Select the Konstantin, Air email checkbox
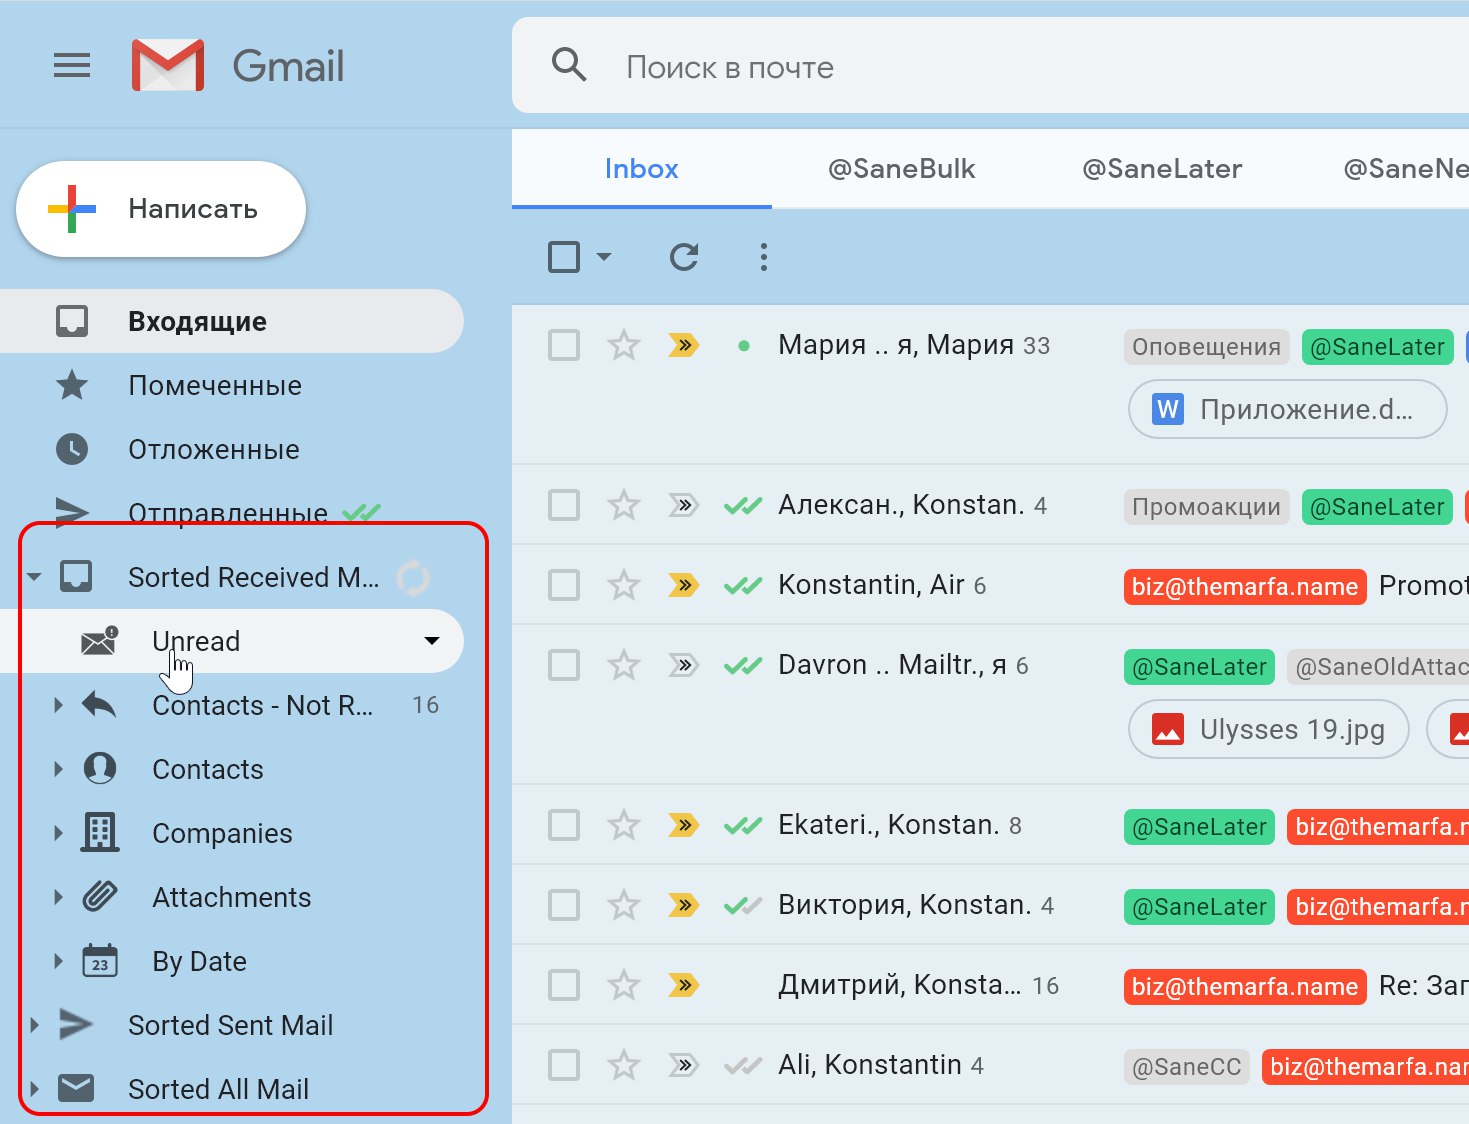 564,585
